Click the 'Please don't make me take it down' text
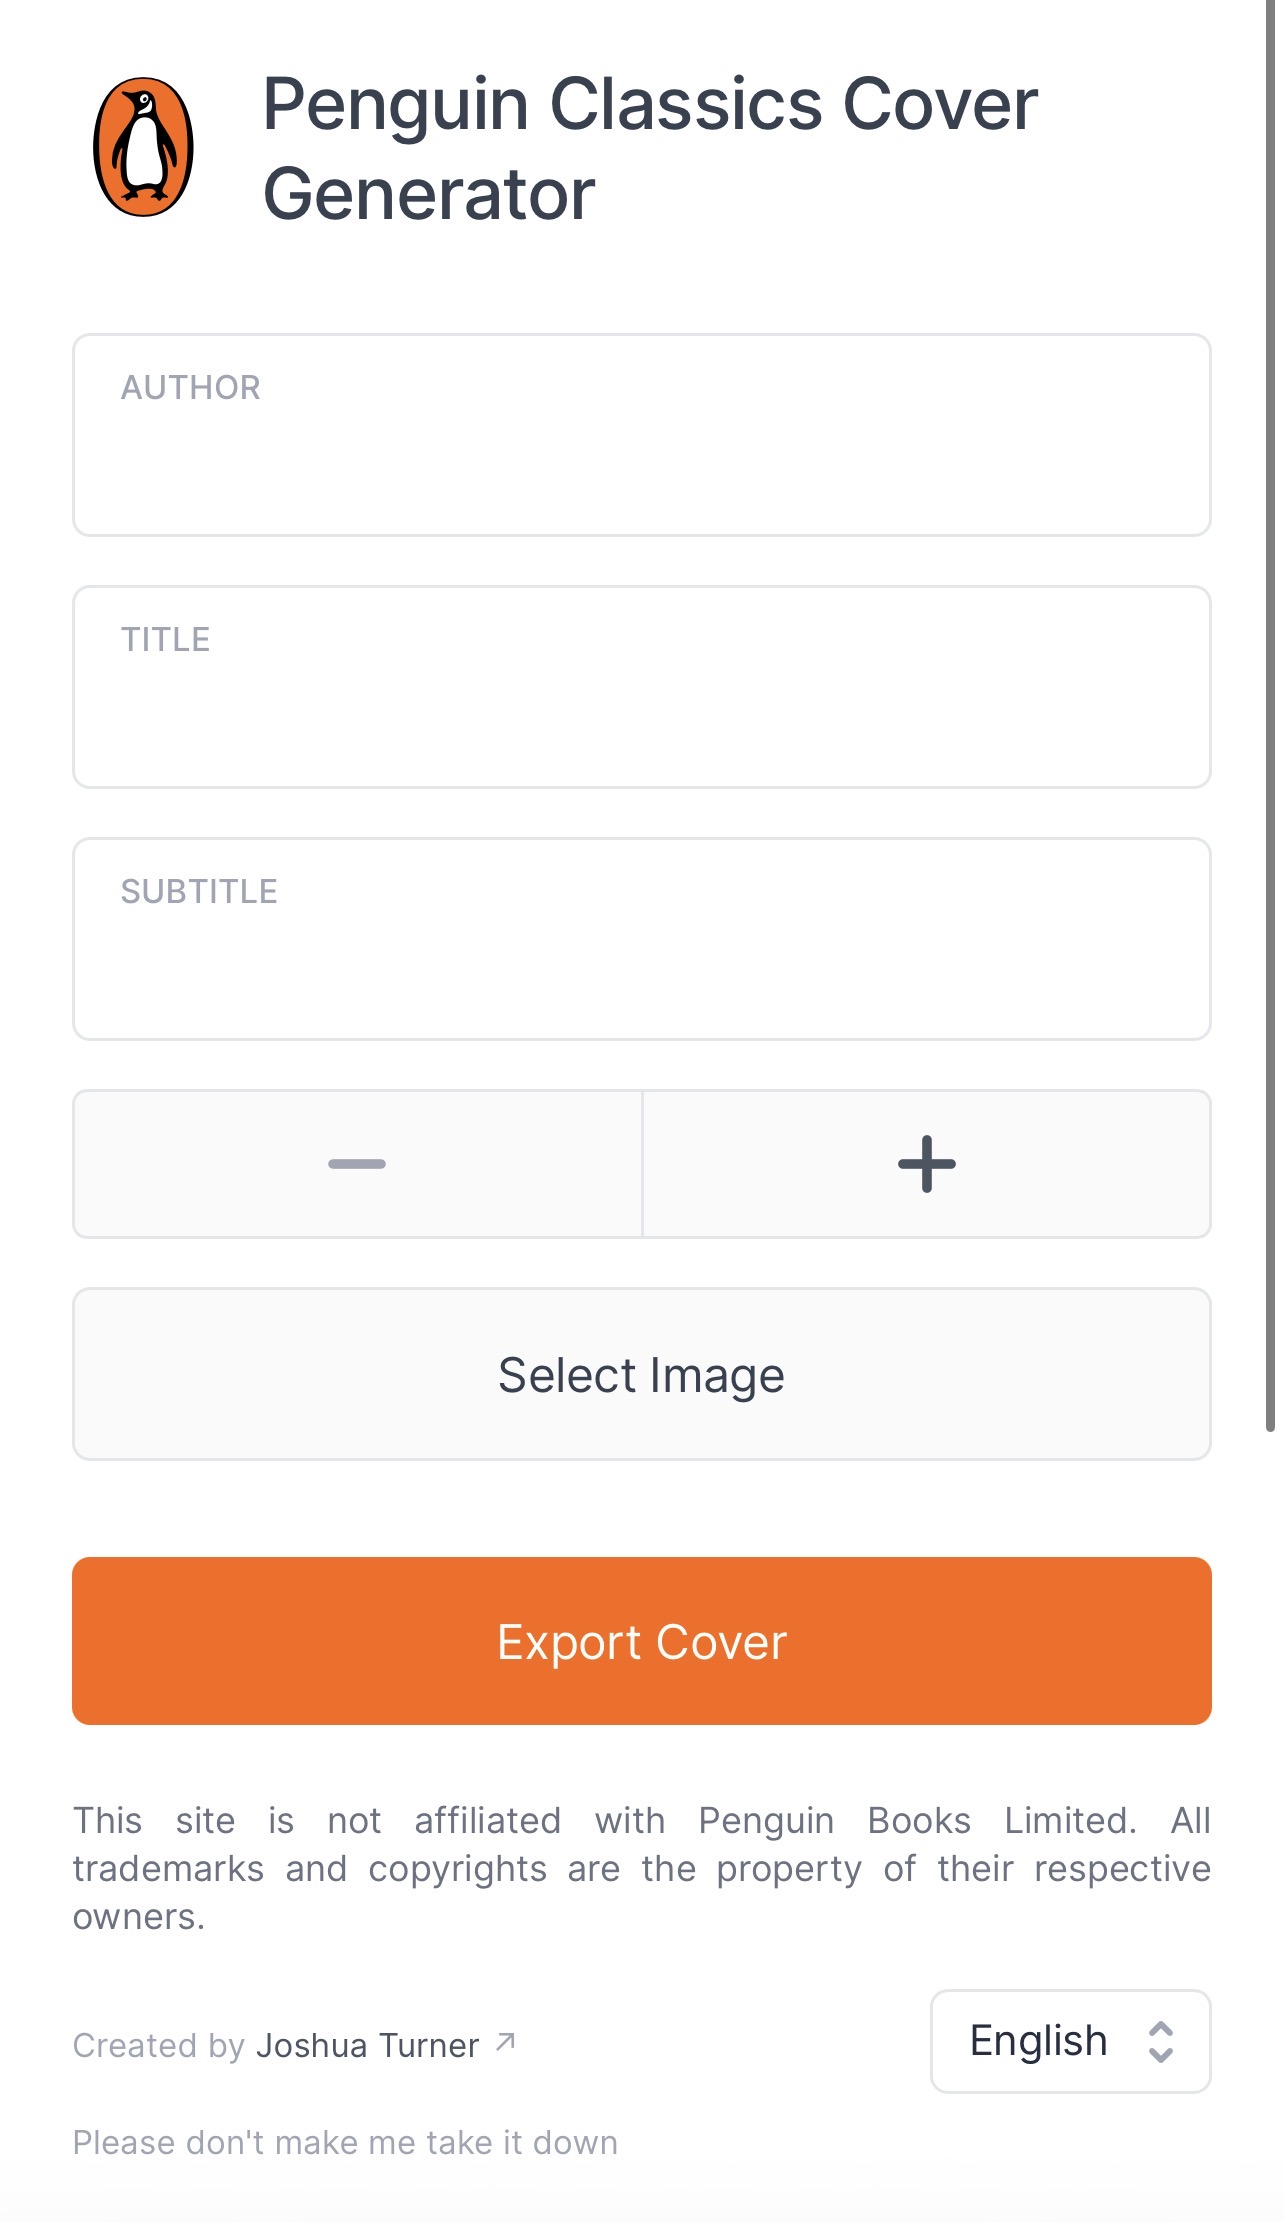 pos(345,2142)
